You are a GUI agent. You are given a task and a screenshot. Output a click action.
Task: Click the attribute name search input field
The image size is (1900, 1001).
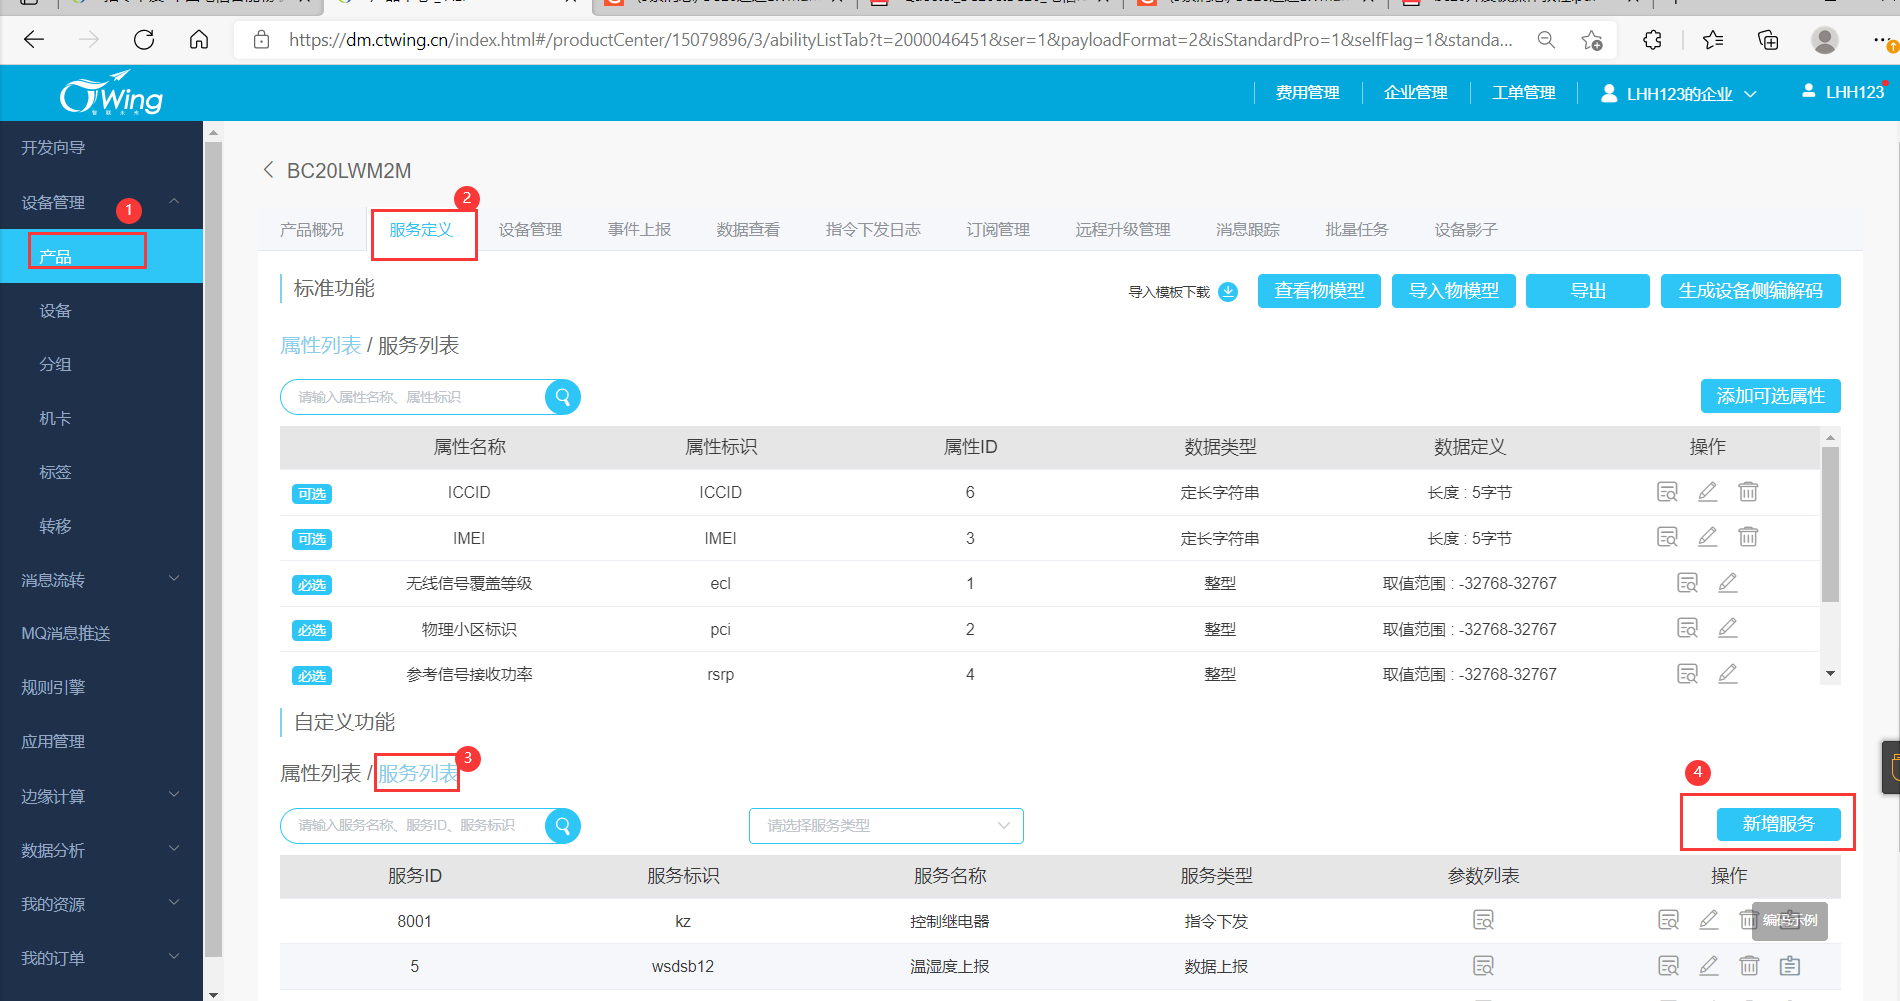pos(413,397)
